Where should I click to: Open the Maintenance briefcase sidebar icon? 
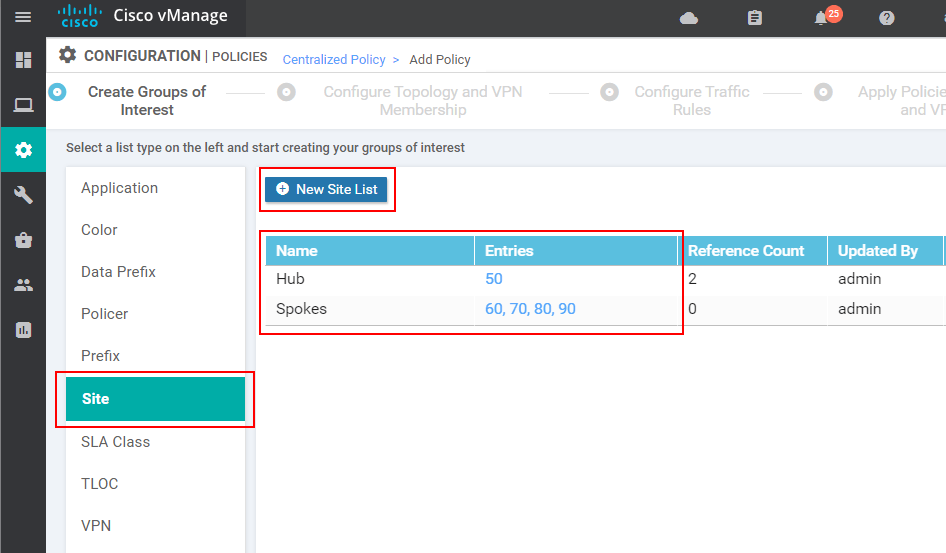(x=23, y=240)
